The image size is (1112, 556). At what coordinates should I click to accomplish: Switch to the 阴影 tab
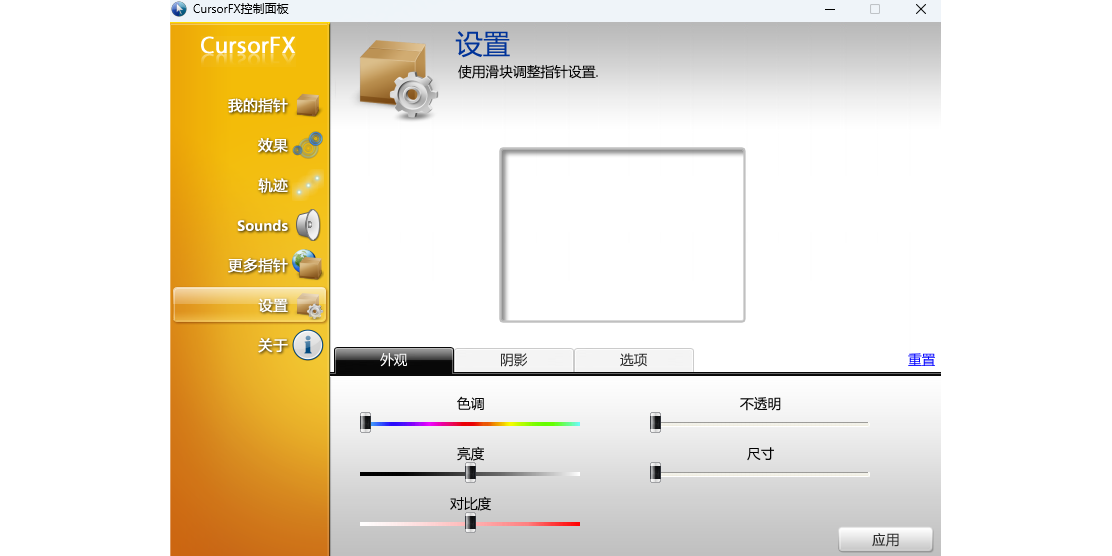pos(513,360)
